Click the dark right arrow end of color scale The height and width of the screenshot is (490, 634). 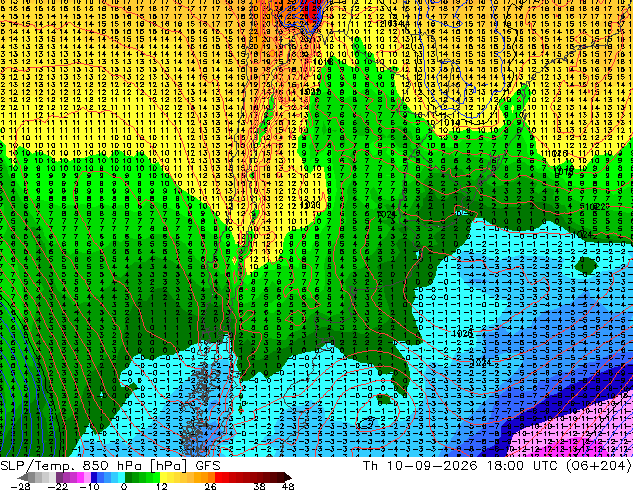click(x=288, y=477)
